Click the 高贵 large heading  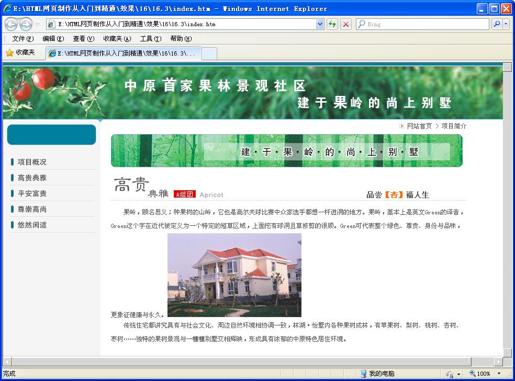click(x=131, y=184)
